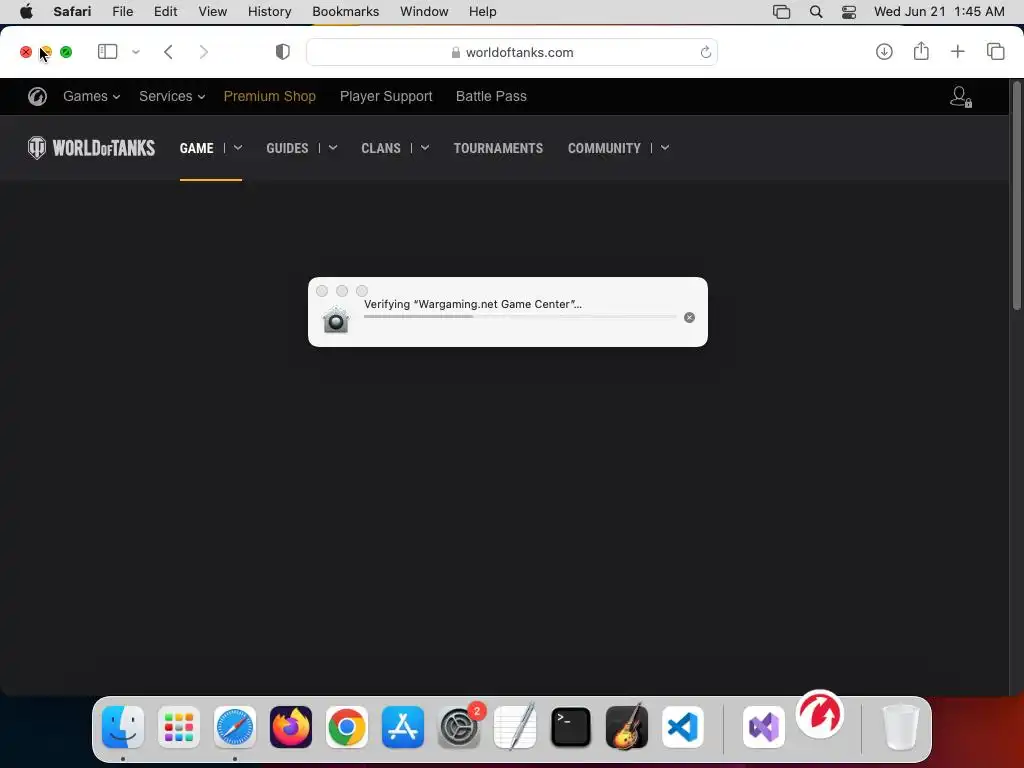The width and height of the screenshot is (1024, 768).
Task: Click the verification progress bar
Action: click(520, 317)
